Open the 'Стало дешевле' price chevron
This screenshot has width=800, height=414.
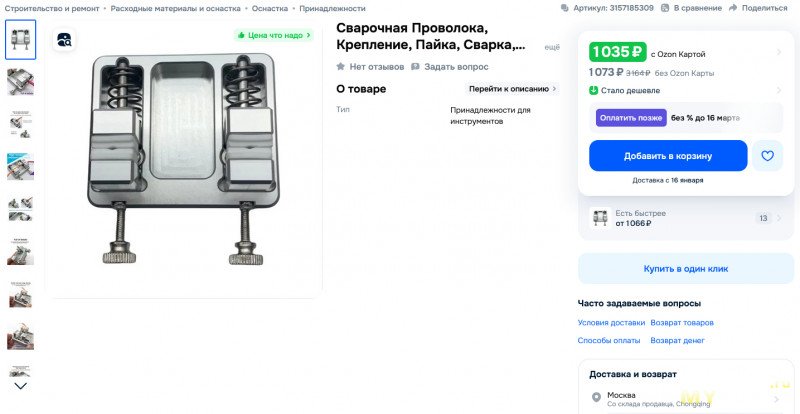coord(779,90)
